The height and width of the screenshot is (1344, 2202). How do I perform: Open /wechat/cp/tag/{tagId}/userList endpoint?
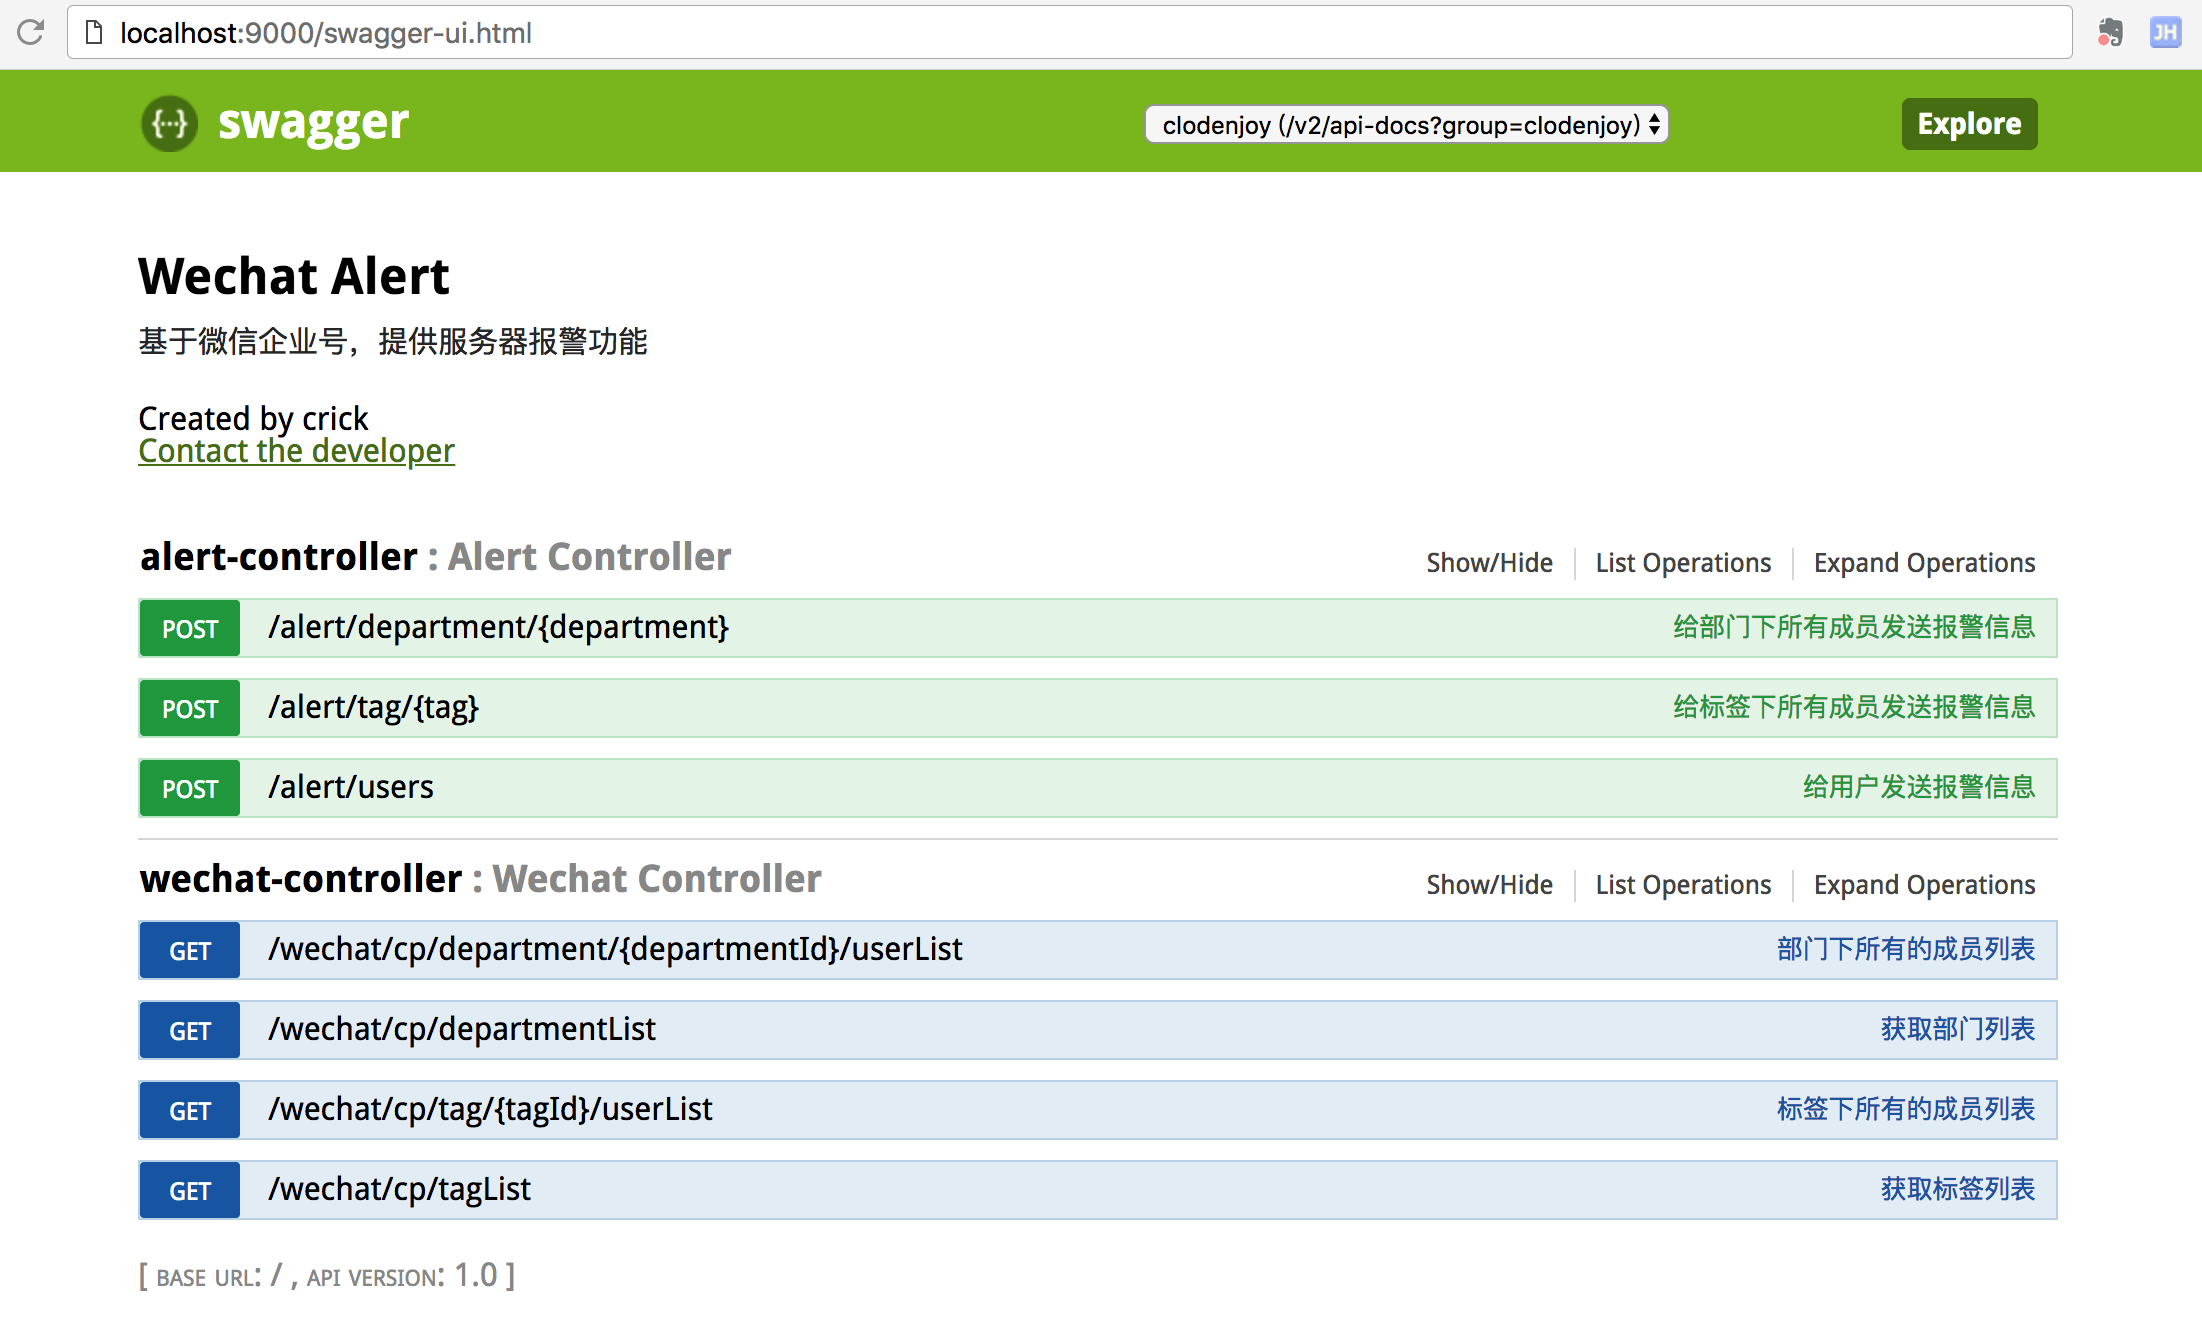coord(490,1109)
